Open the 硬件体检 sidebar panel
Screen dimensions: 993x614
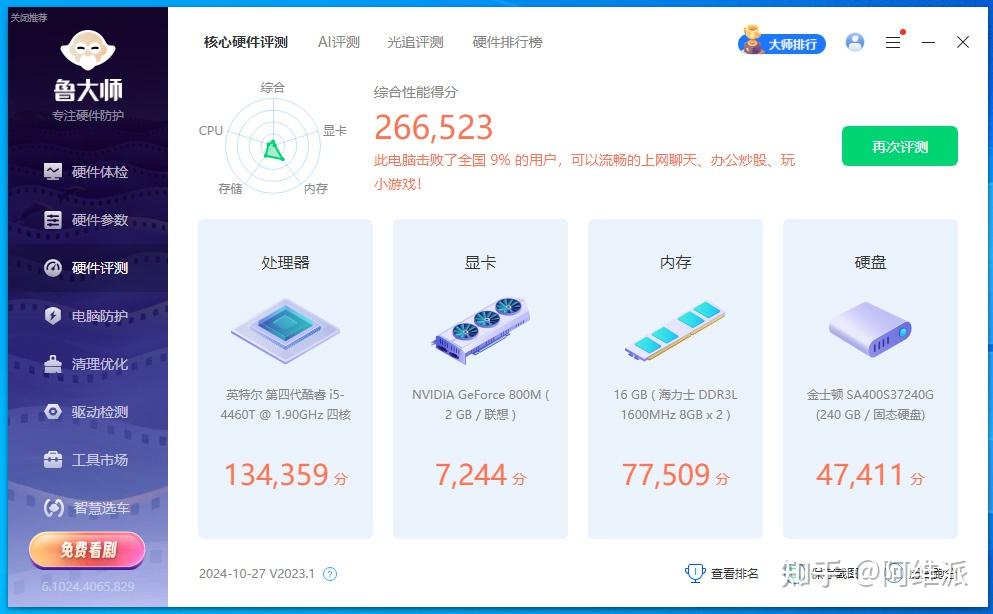pos(87,171)
